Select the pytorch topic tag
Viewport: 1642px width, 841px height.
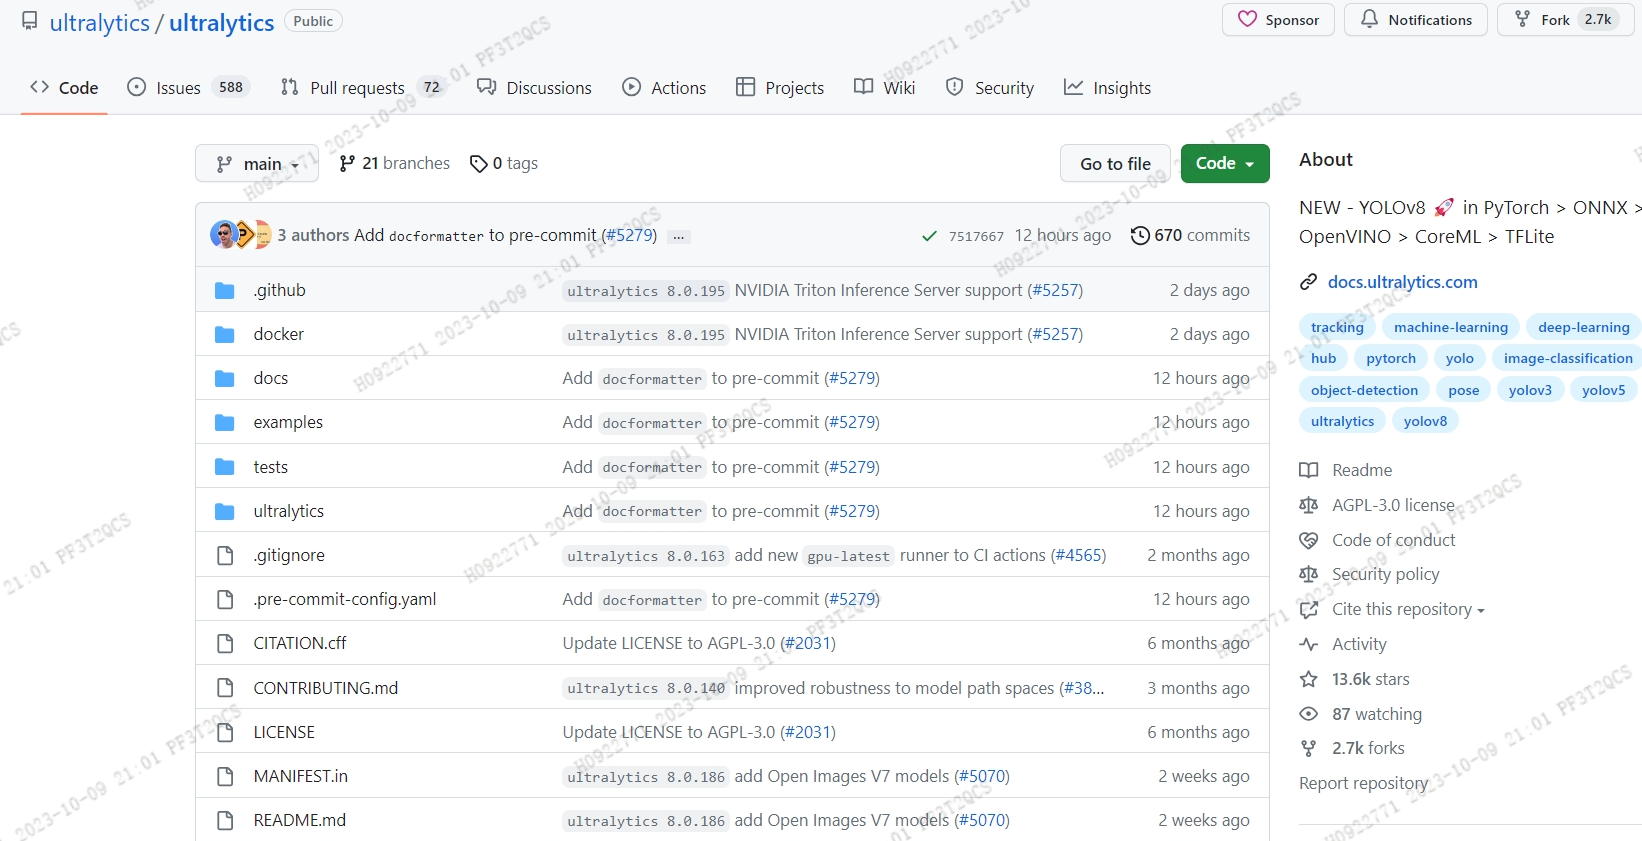(1391, 358)
